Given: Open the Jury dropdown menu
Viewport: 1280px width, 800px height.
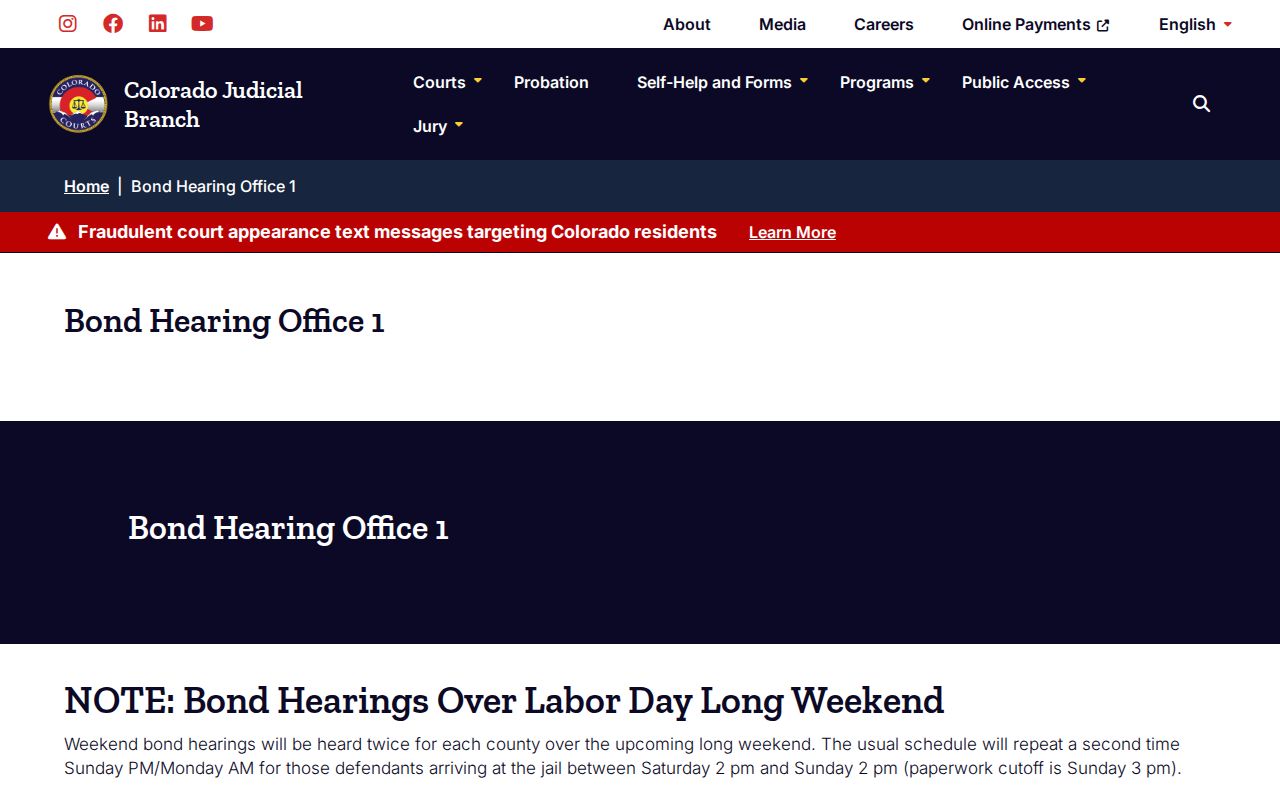Looking at the screenshot, I should click(438, 126).
